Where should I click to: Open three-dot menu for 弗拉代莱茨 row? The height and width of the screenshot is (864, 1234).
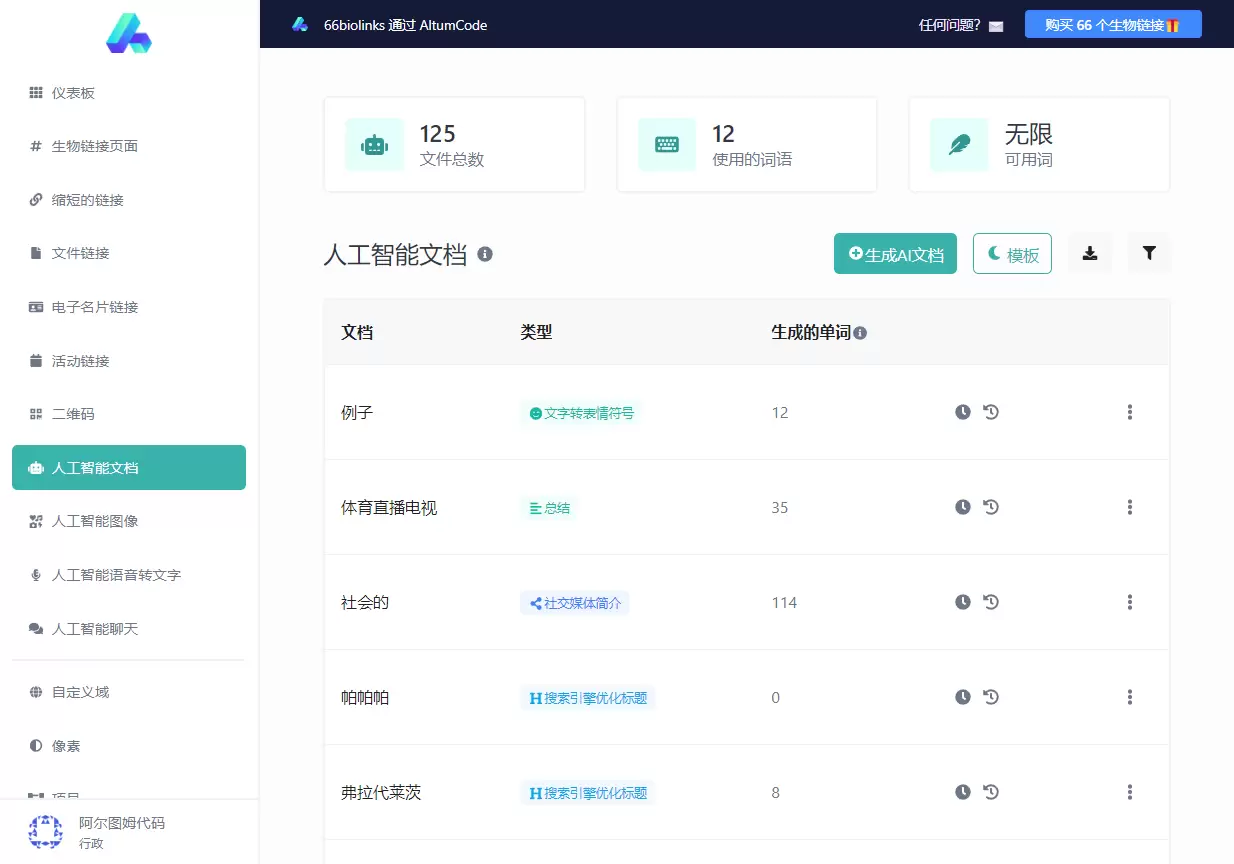tap(1130, 792)
